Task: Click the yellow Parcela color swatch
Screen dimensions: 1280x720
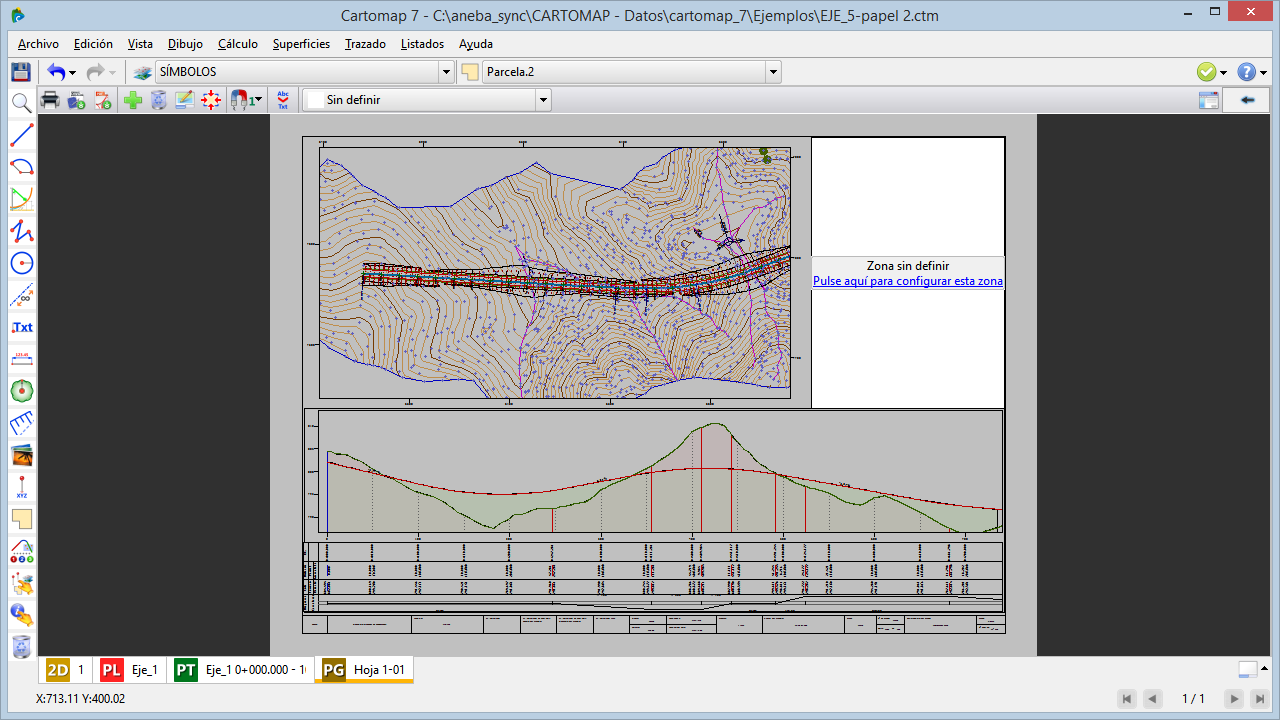Action: point(470,72)
